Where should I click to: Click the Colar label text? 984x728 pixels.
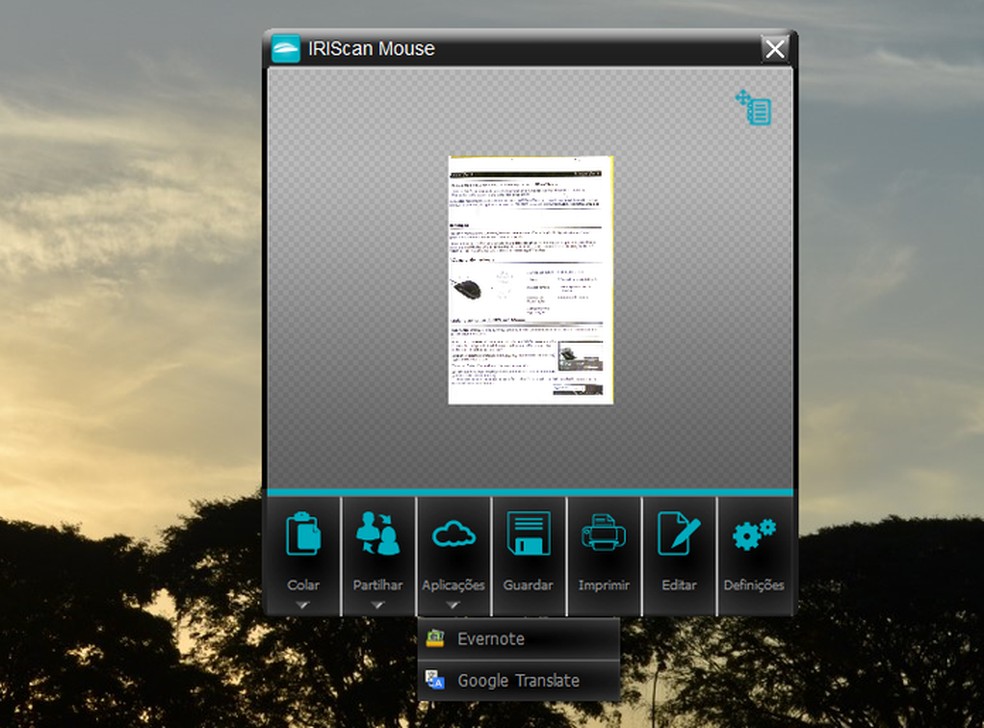tap(303, 585)
